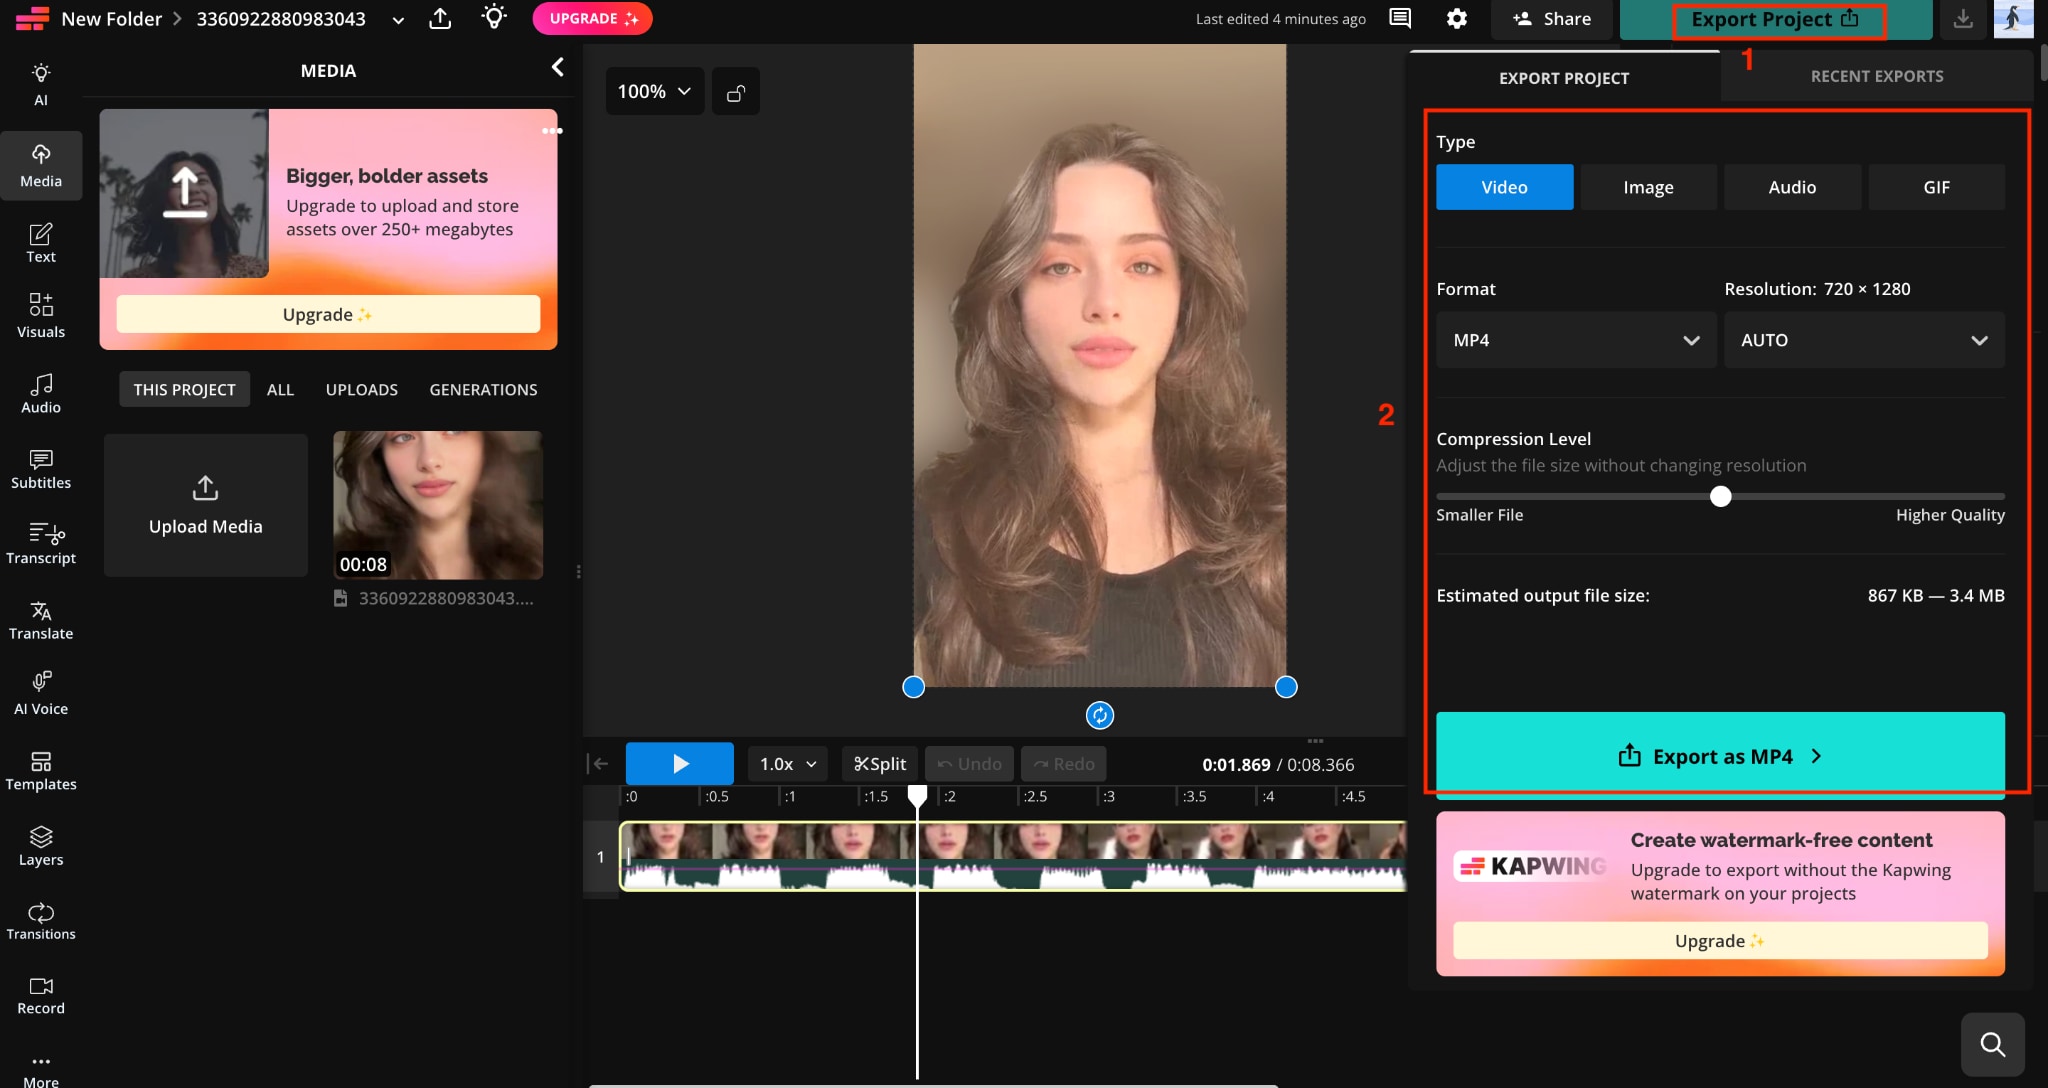
Task: Open the Transitions tool
Action: point(41,920)
